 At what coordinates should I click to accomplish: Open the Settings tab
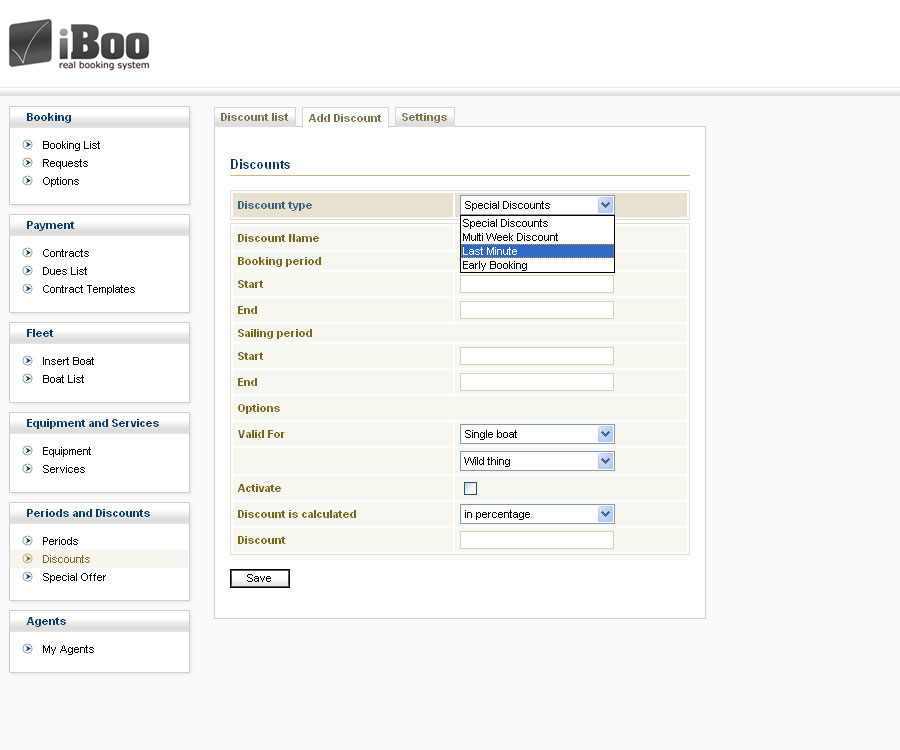click(x=424, y=117)
